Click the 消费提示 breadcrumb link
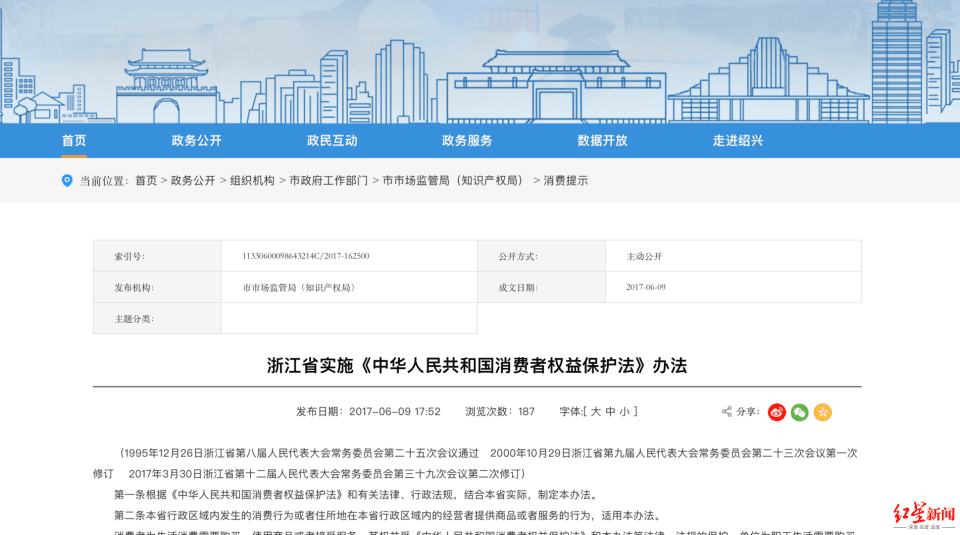The width and height of the screenshot is (960, 535). pyautogui.click(x=566, y=181)
